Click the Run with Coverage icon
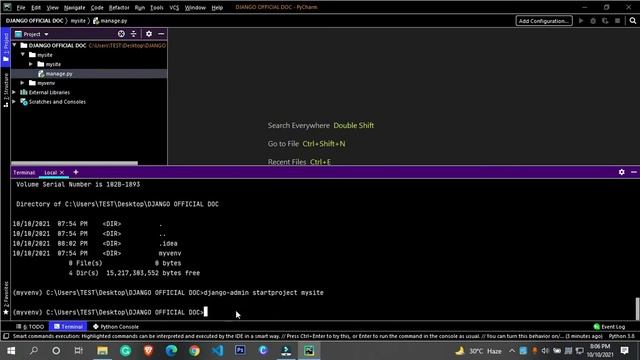Viewport: 640px width, 360px height. (x=605, y=21)
